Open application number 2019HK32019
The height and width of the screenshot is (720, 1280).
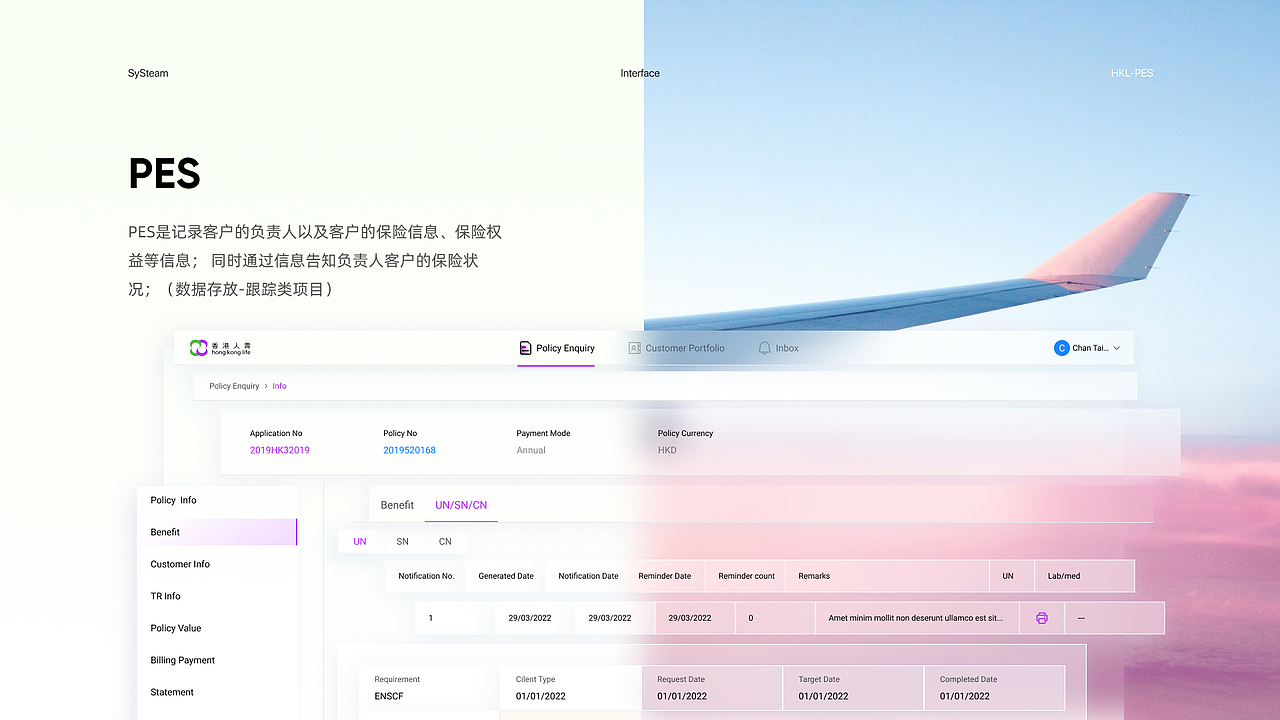click(280, 450)
